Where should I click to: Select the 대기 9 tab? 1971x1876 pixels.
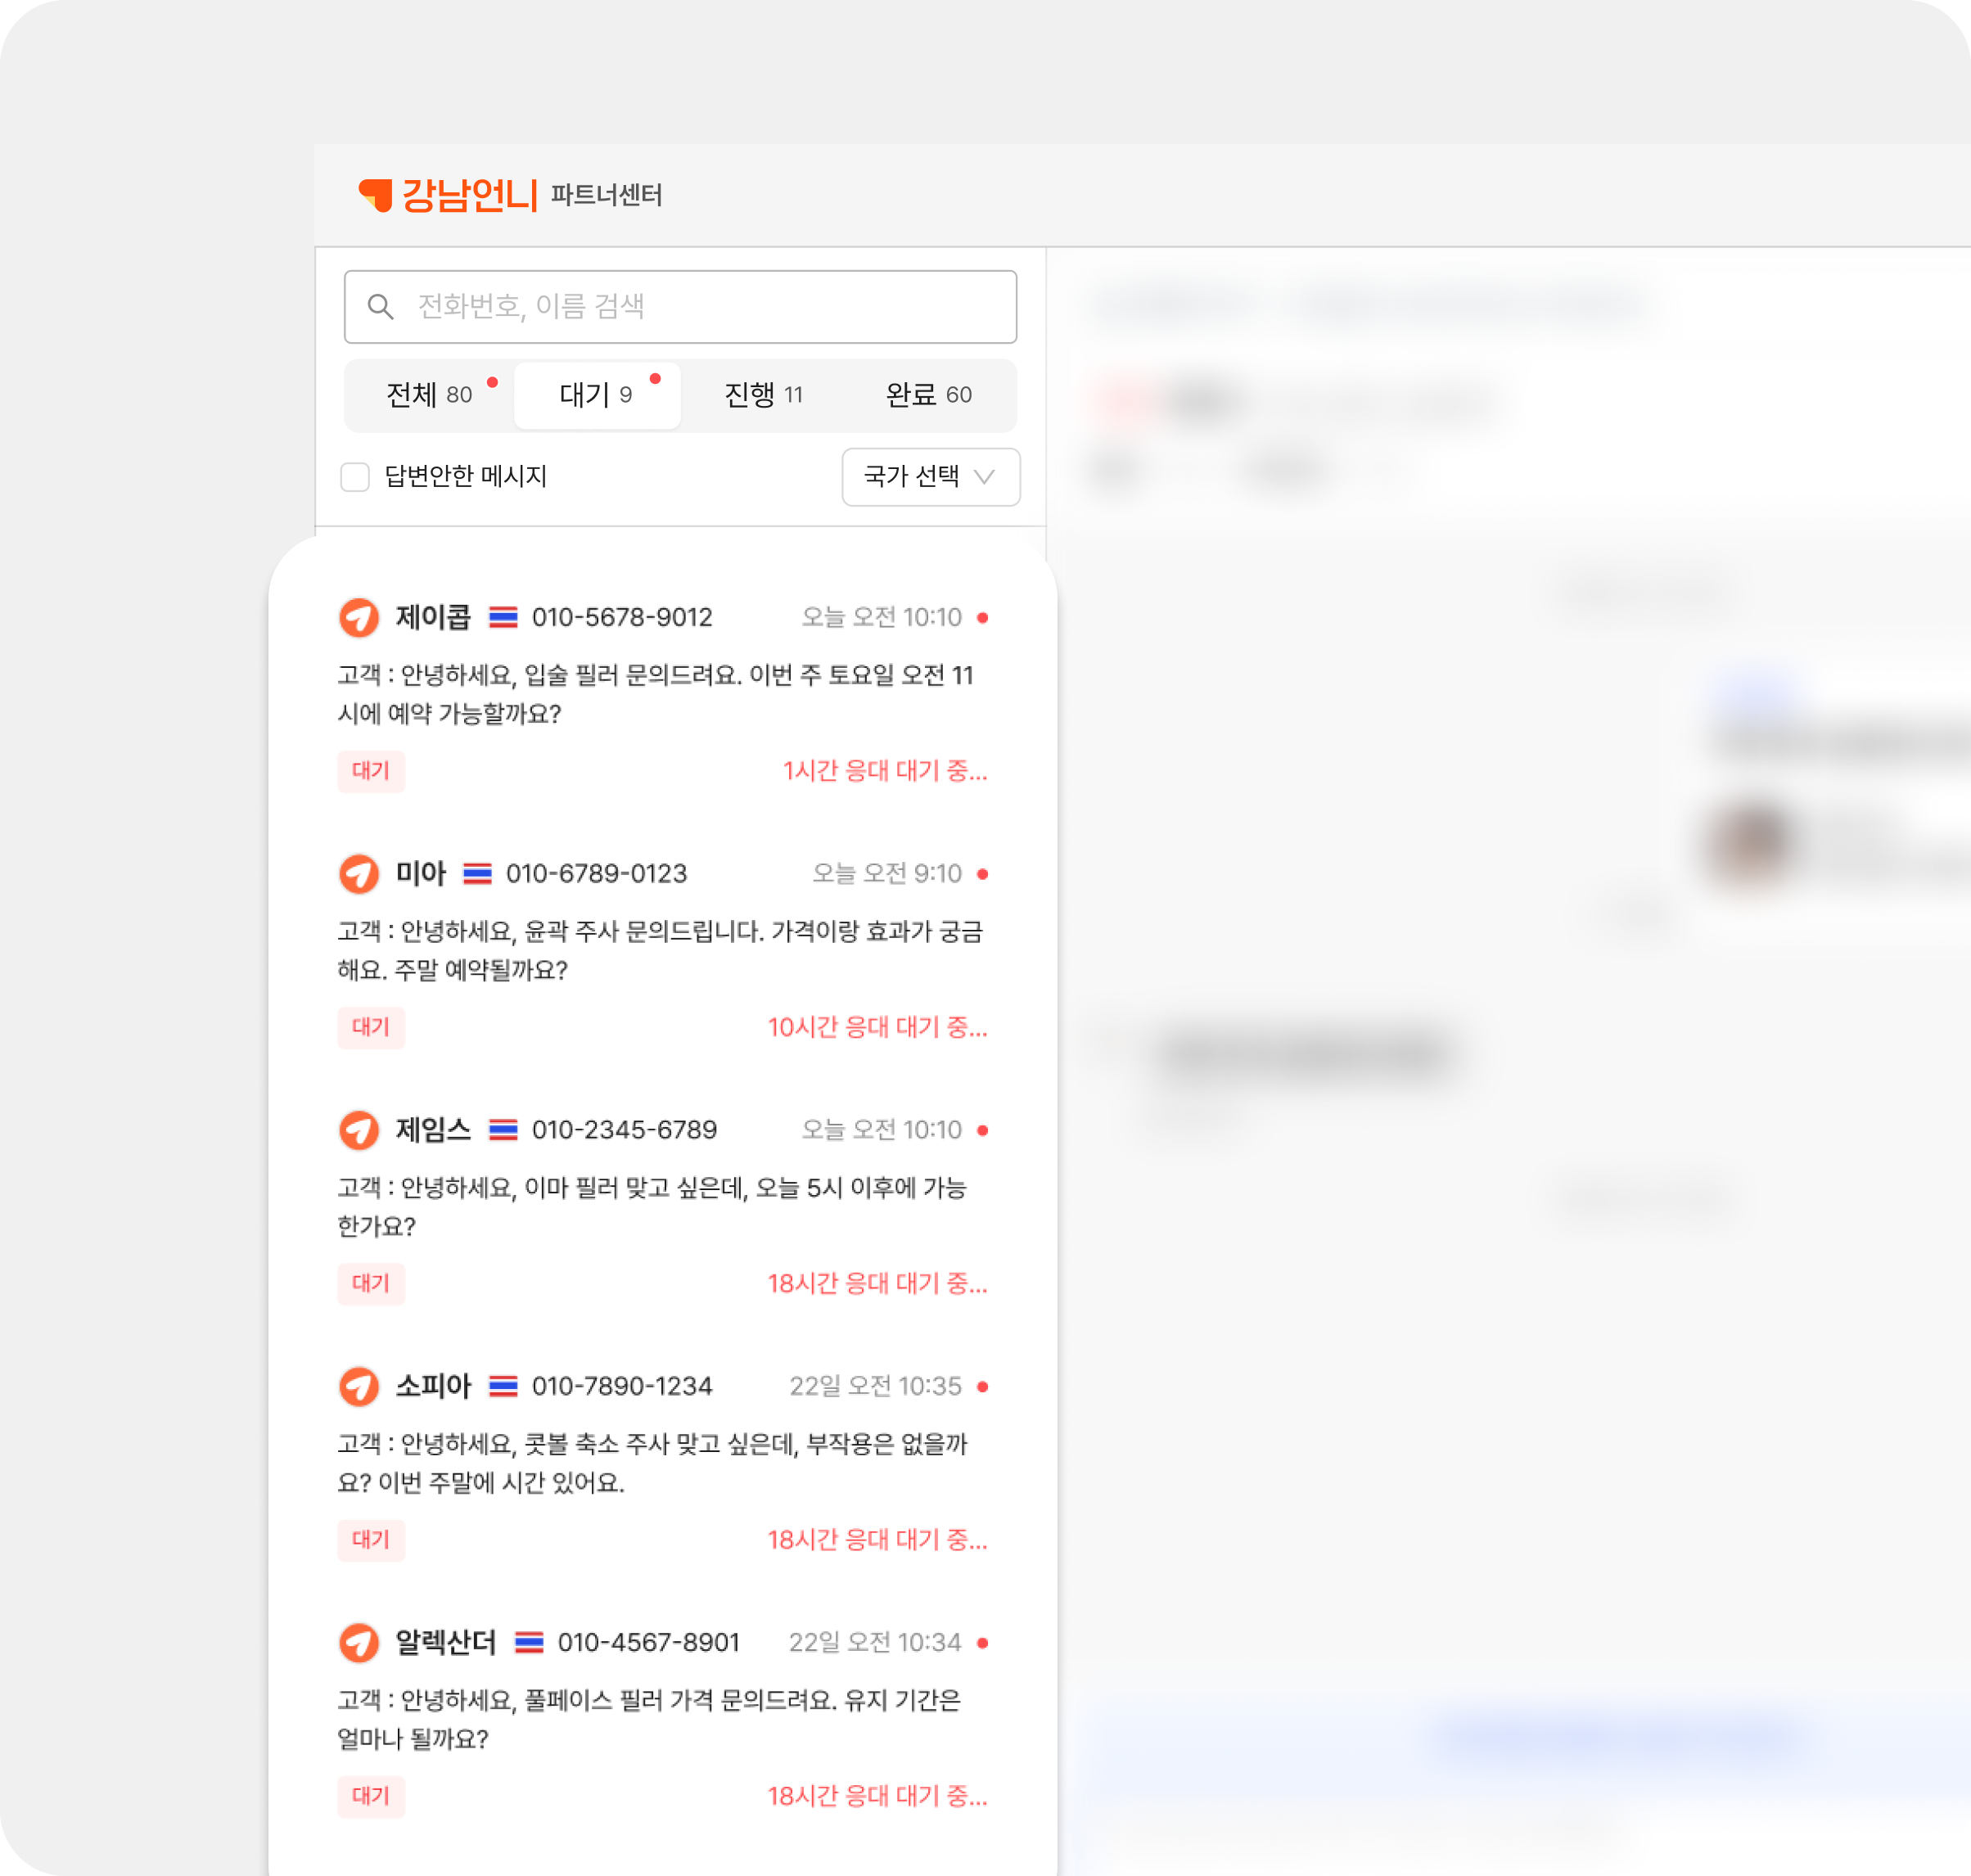tap(597, 395)
